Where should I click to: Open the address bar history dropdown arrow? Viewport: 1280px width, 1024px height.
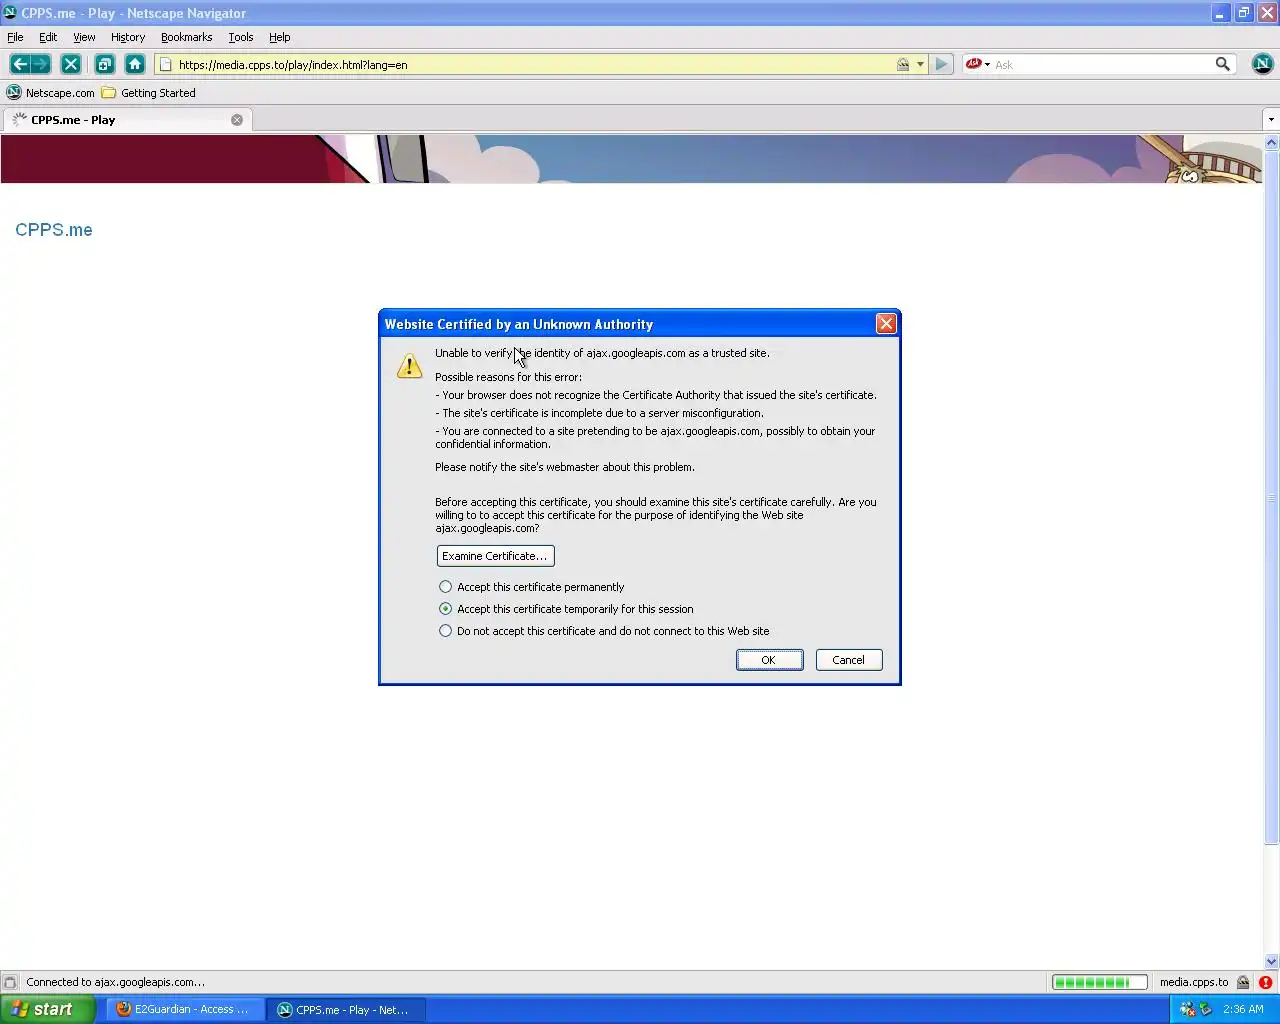[920, 64]
